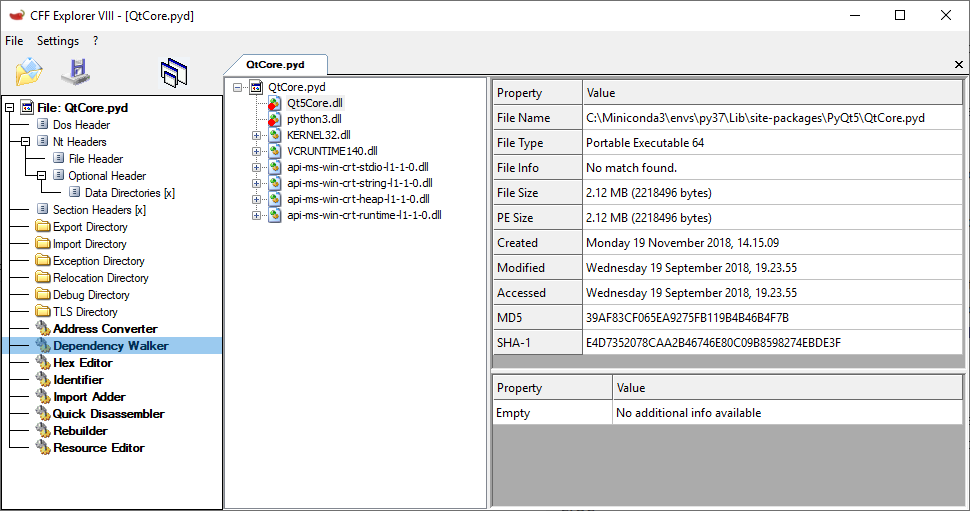The width and height of the screenshot is (970, 511).
Task: Click the api-ms-win-crt-runtime dll icon
Action: [275, 215]
